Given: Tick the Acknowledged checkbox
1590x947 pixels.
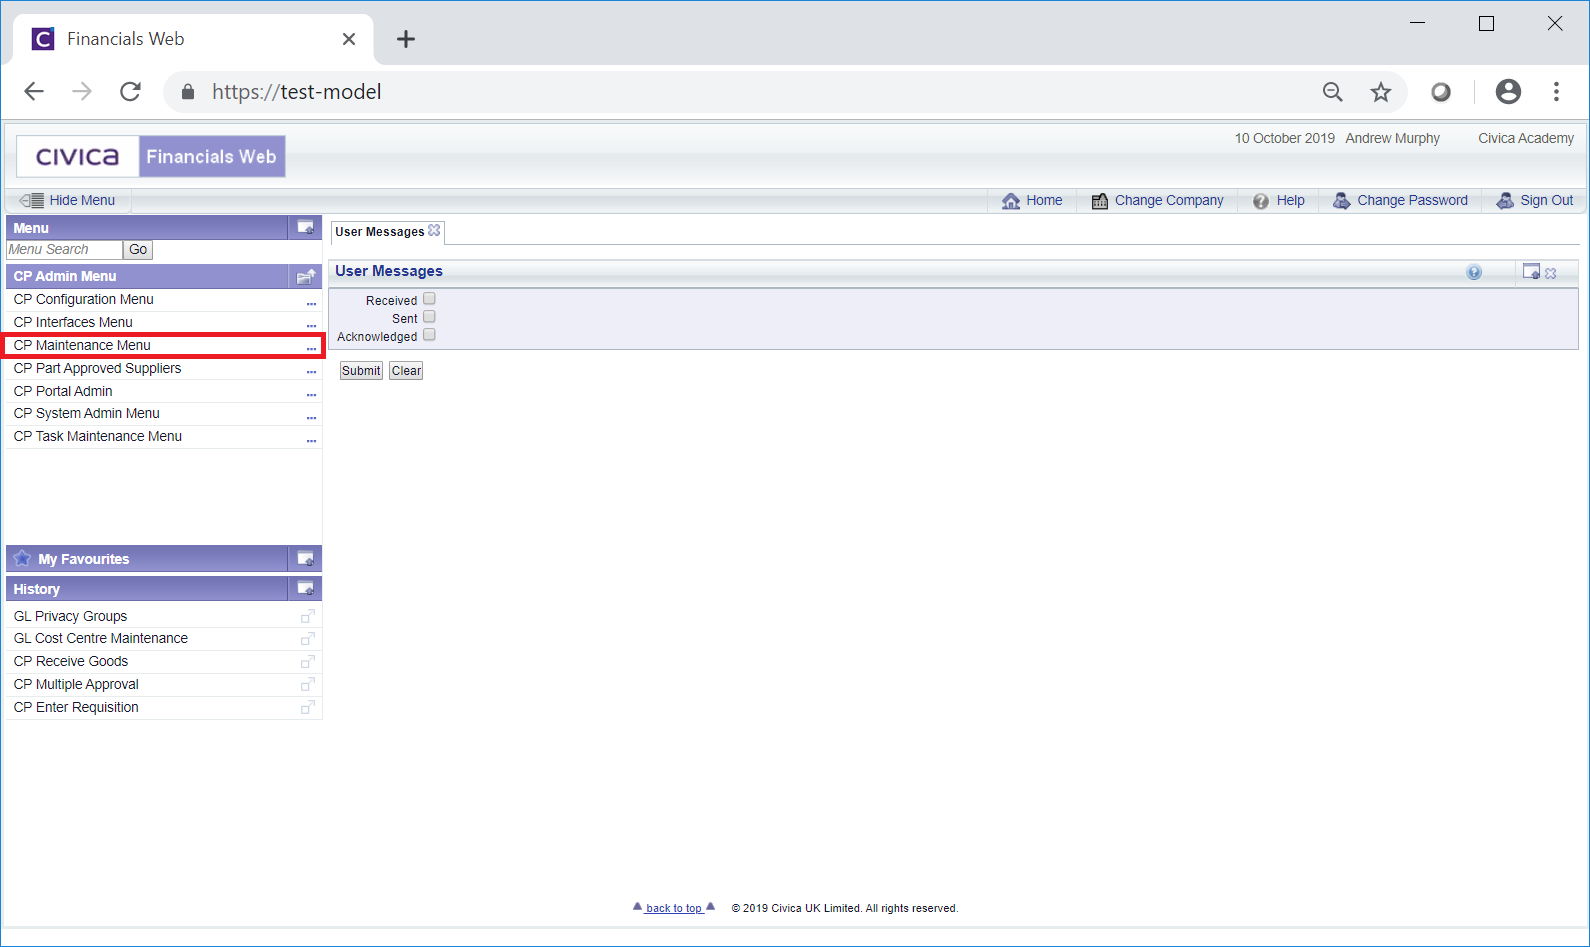Looking at the screenshot, I should click(x=429, y=334).
